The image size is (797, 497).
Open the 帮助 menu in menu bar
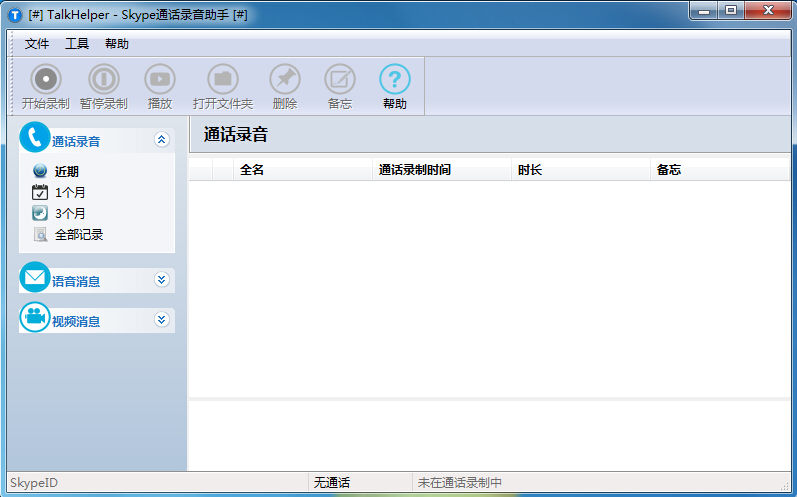(x=117, y=44)
